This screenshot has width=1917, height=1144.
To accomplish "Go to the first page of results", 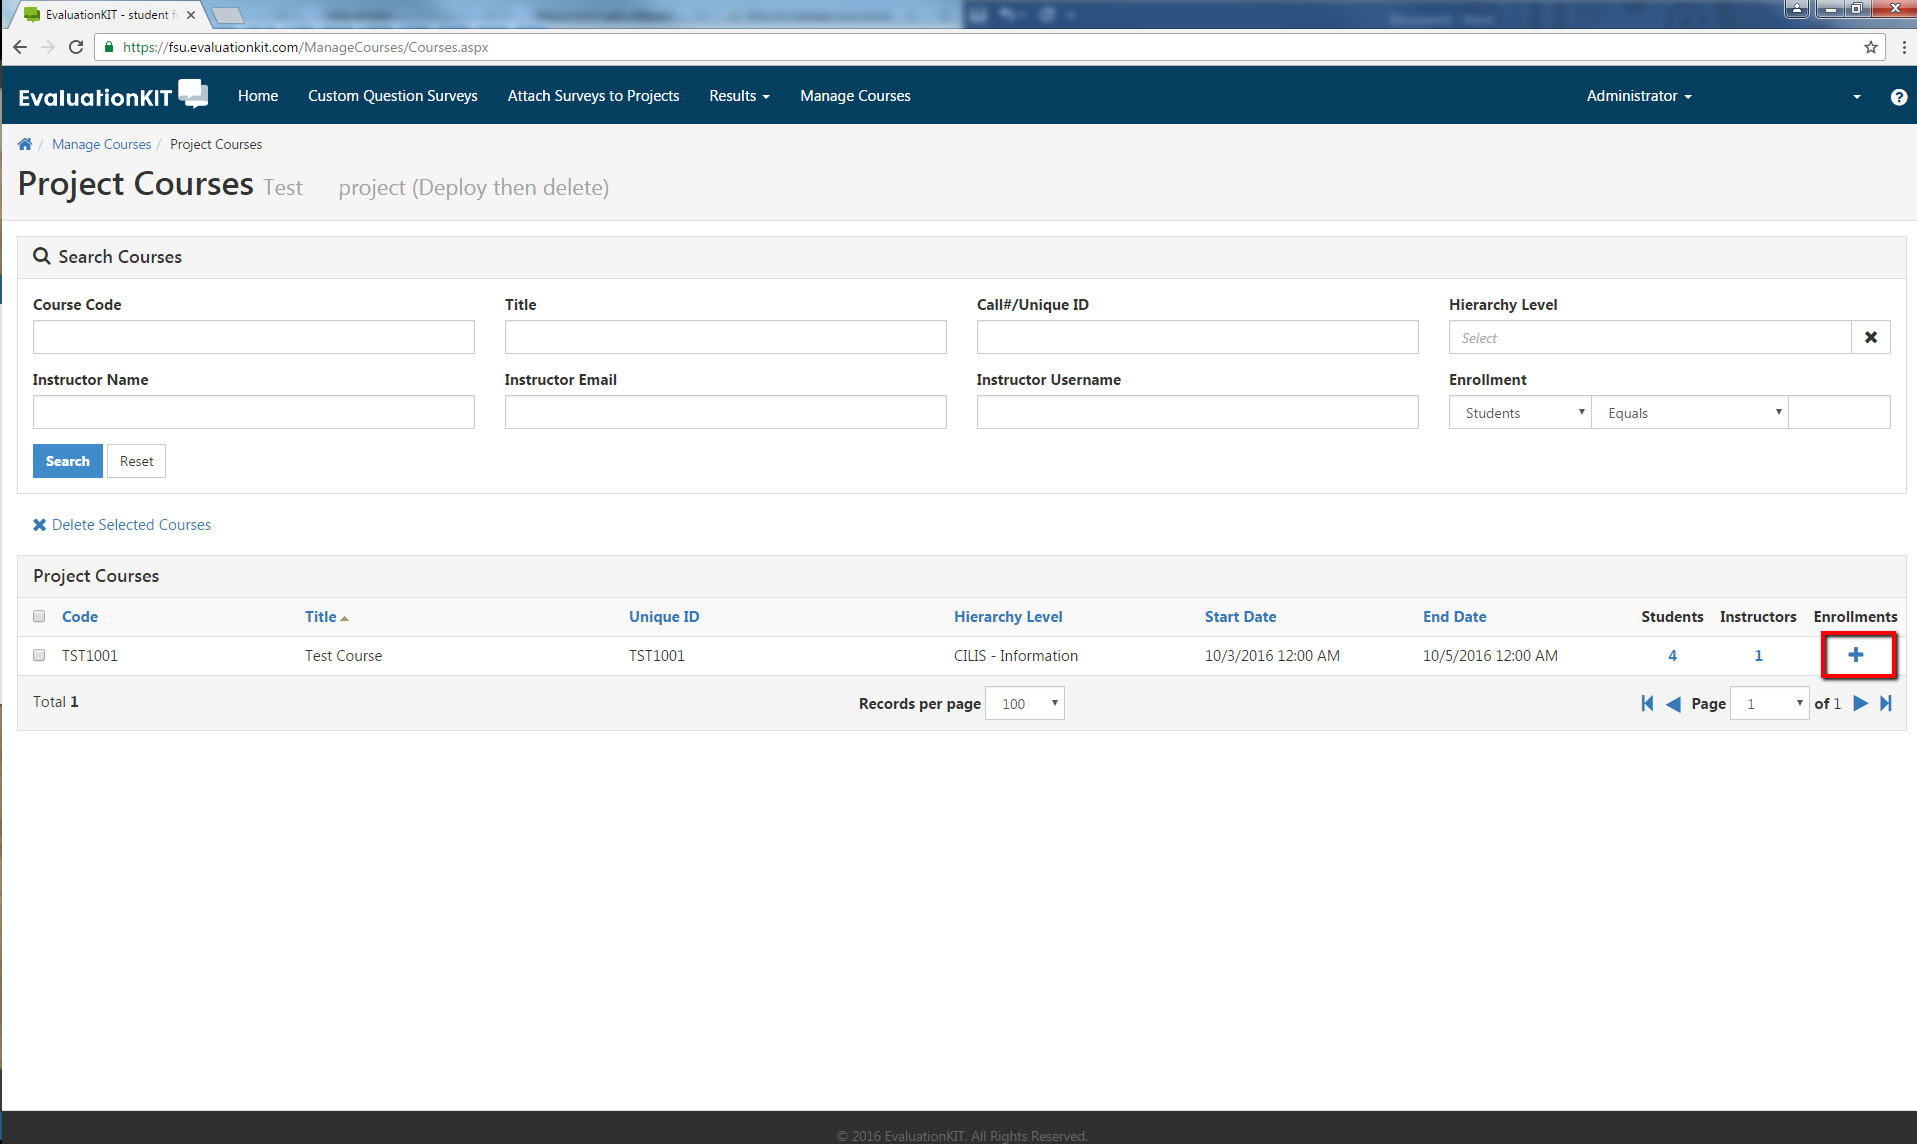I will tap(1647, 703).
